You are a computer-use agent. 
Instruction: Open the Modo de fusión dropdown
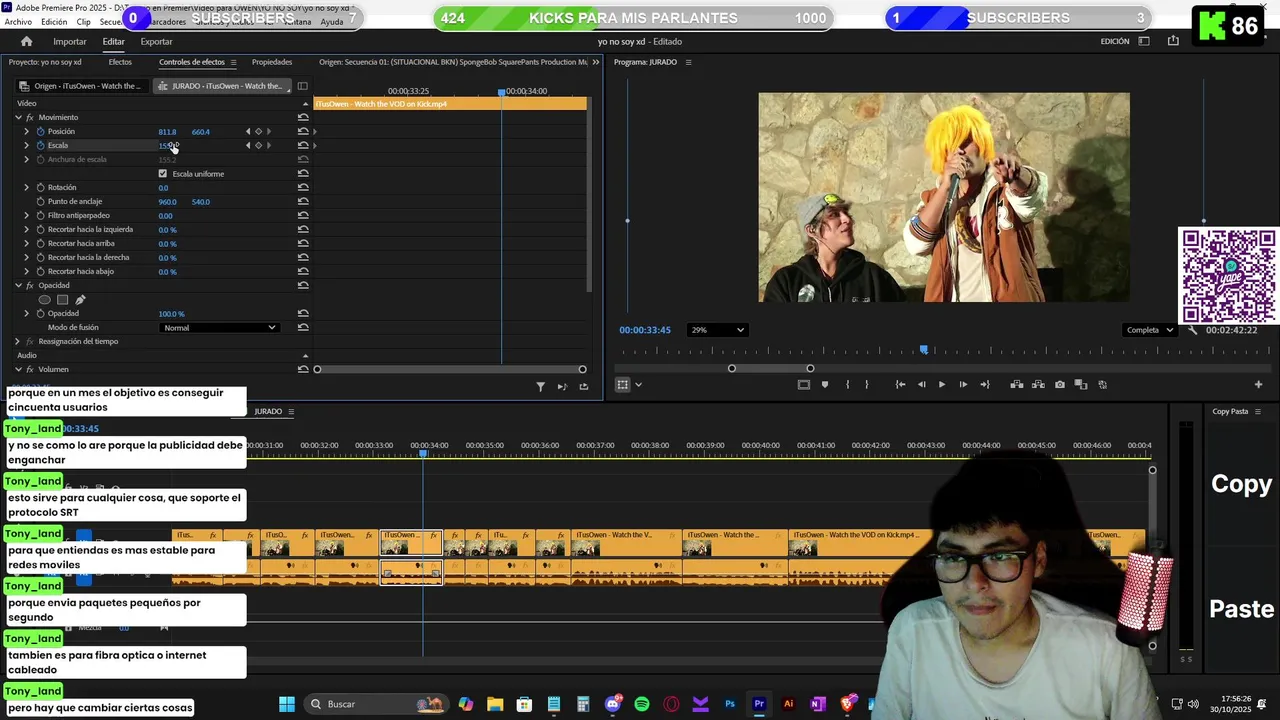tap(219, 327)
